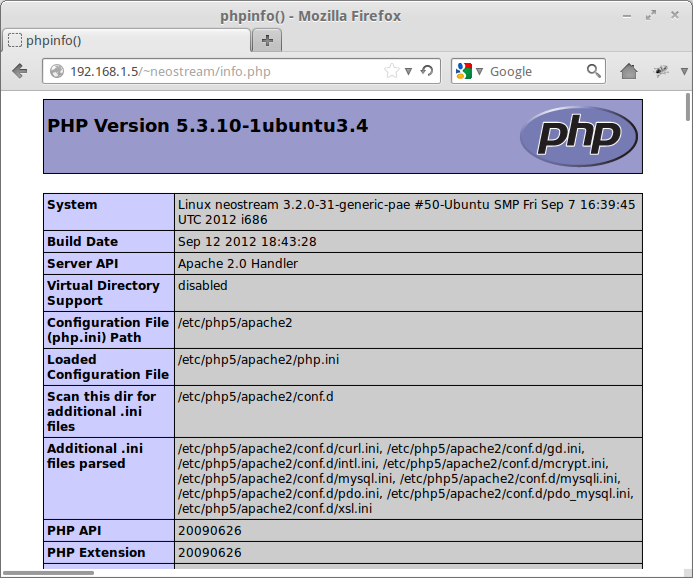
Task: Click the /etc/php5/apache2/conf.d value
Action: pyautogui.click(x=255, y=397)
